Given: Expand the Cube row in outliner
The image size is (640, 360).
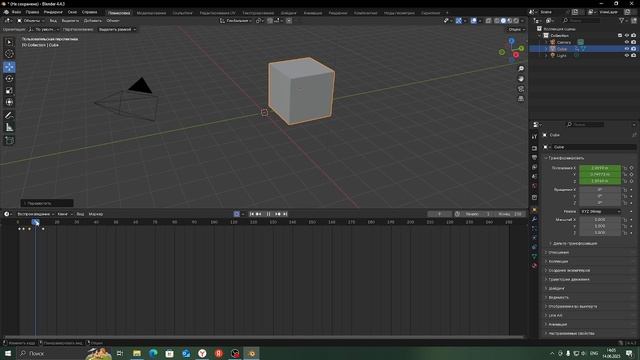Looking at the screenshot, I should [546, 49].
